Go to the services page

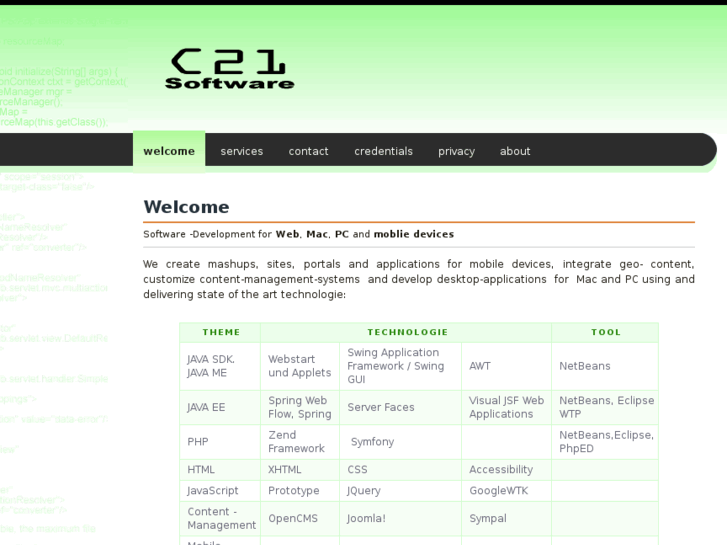click(x=242, y=151)
